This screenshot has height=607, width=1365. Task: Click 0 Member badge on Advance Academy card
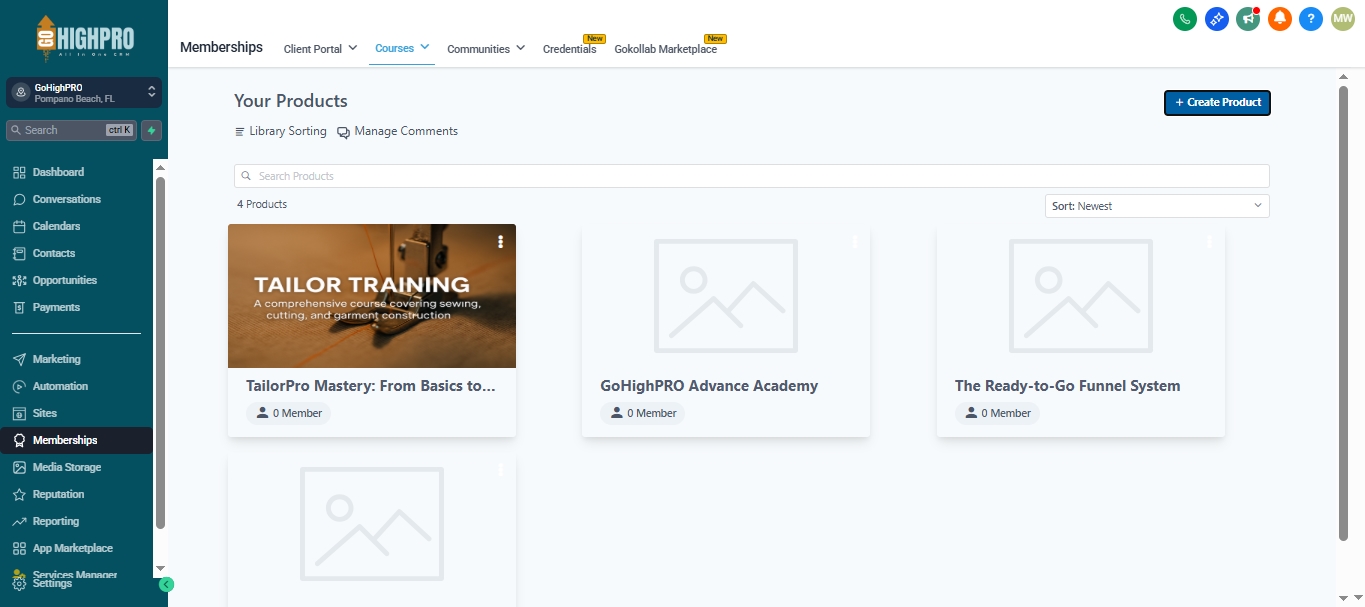click(x=642, y=413)
